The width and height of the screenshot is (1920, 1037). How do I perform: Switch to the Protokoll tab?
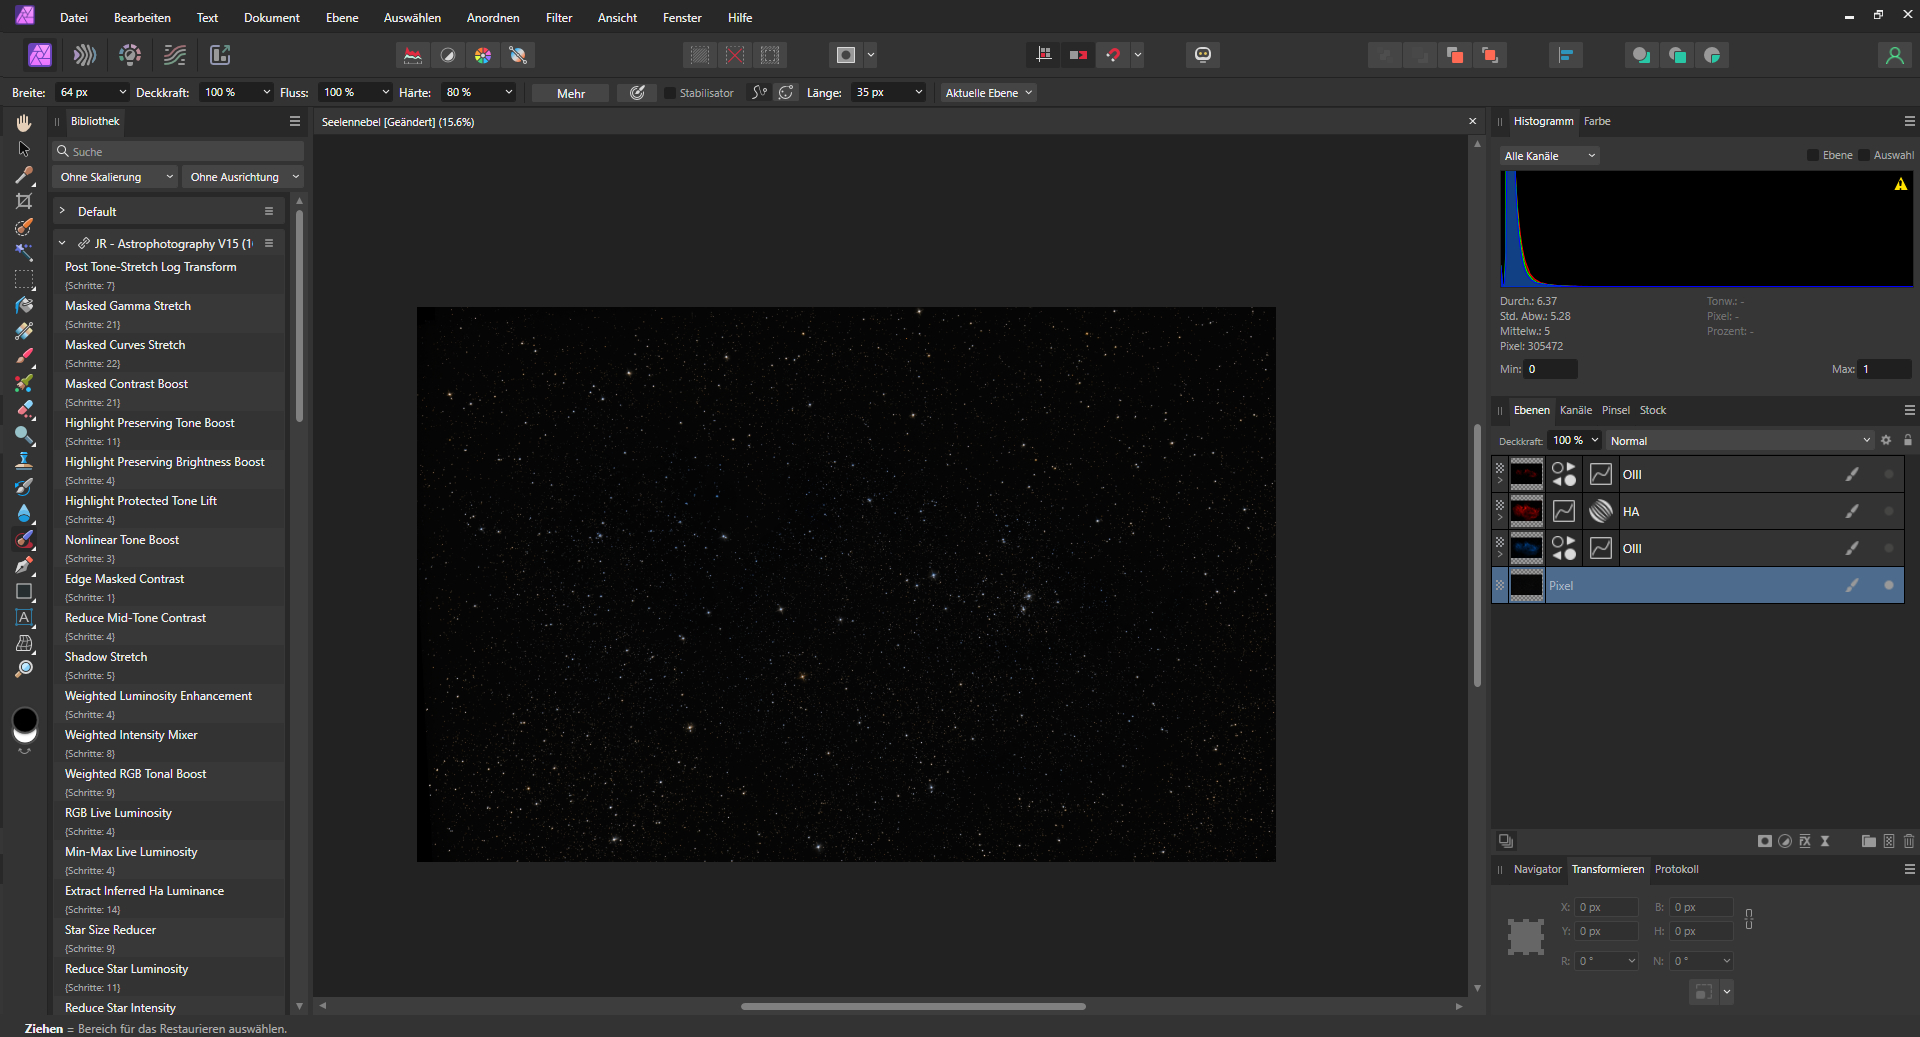pyautogui.click(x=1677, y=869)
